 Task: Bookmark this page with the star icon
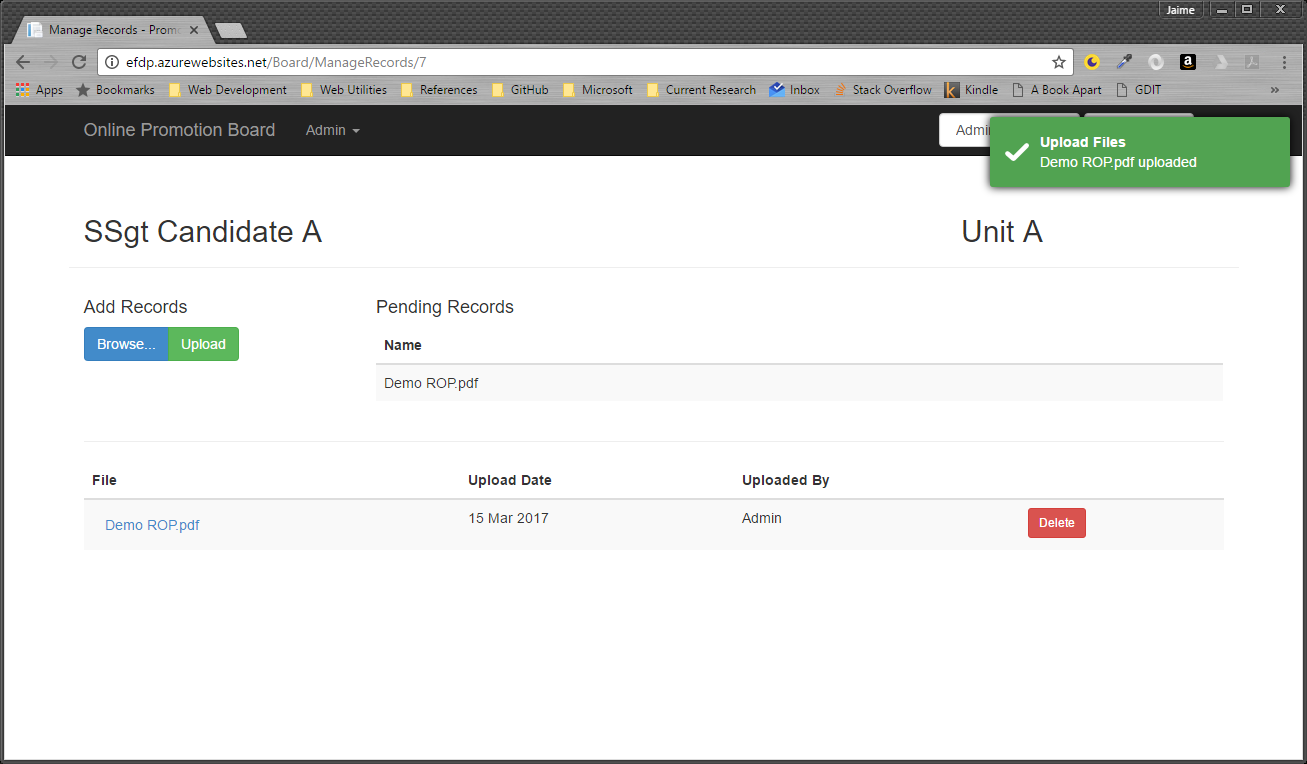pyautogui.click(x=1059, y=62)
